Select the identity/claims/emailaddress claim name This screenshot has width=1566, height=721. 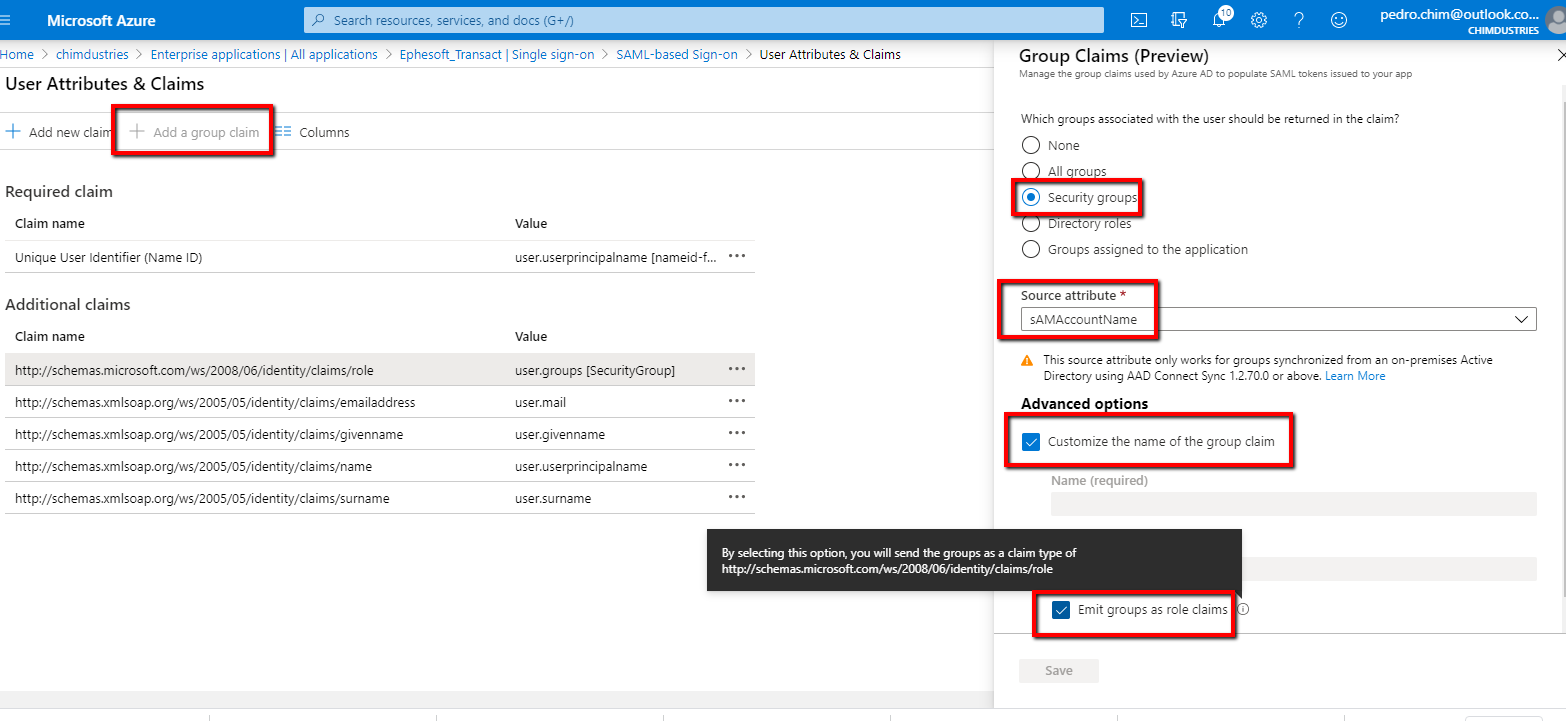coord(215,402)
